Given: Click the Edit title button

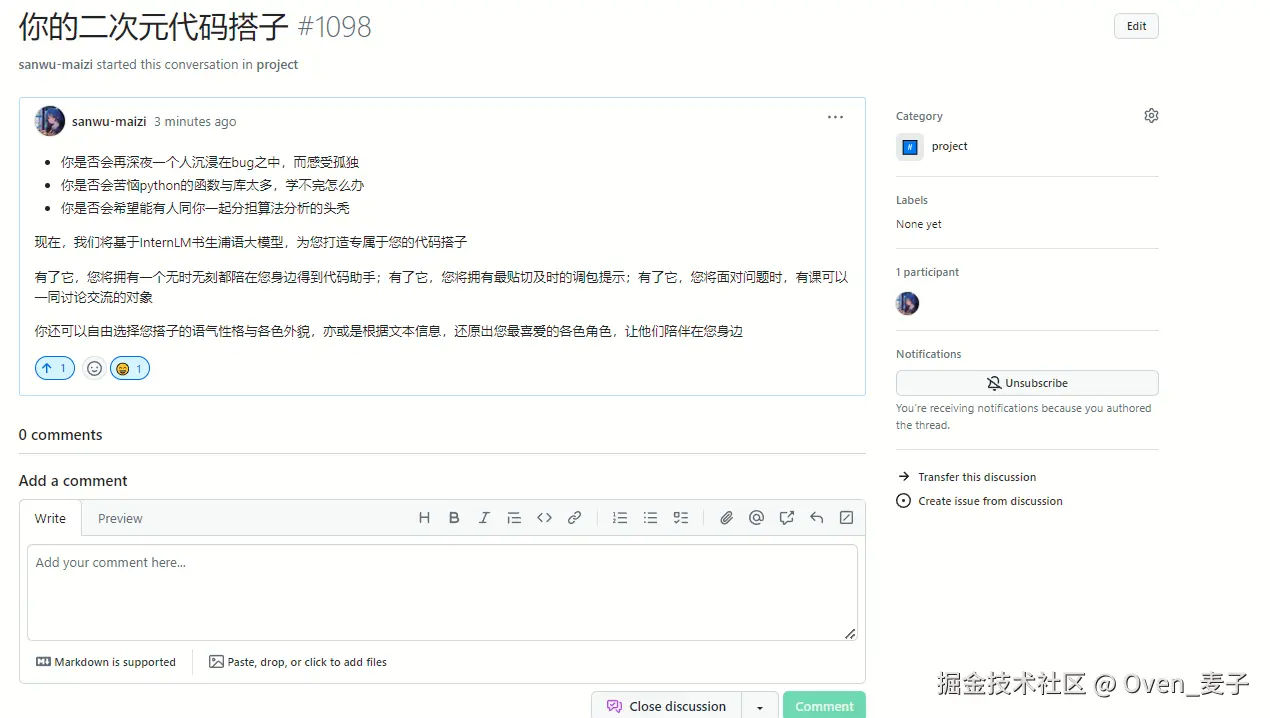Looking at the screenshot, I should [x=1136, y=26].
